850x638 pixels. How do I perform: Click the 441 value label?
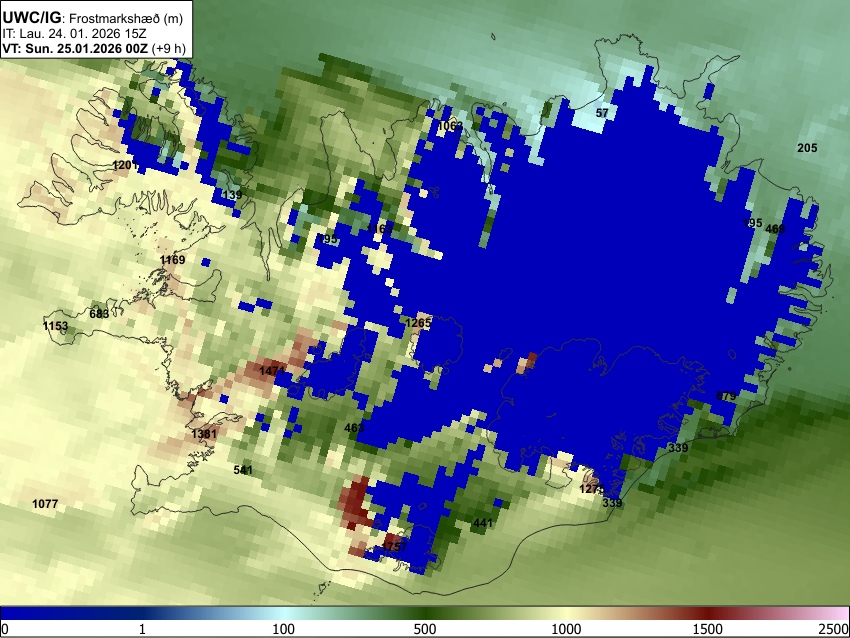[x=483, y=523]
